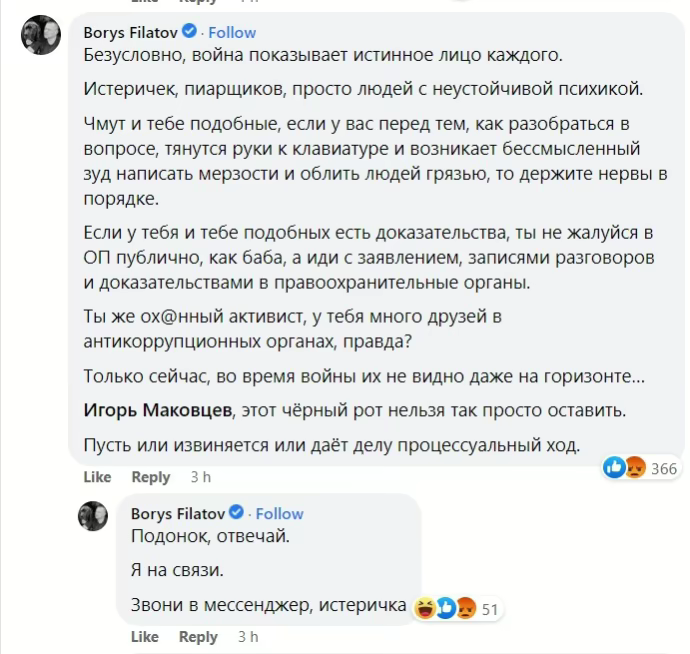Like the long top comment
This screenshot has width=690, height=654.
tap(97, 477)
